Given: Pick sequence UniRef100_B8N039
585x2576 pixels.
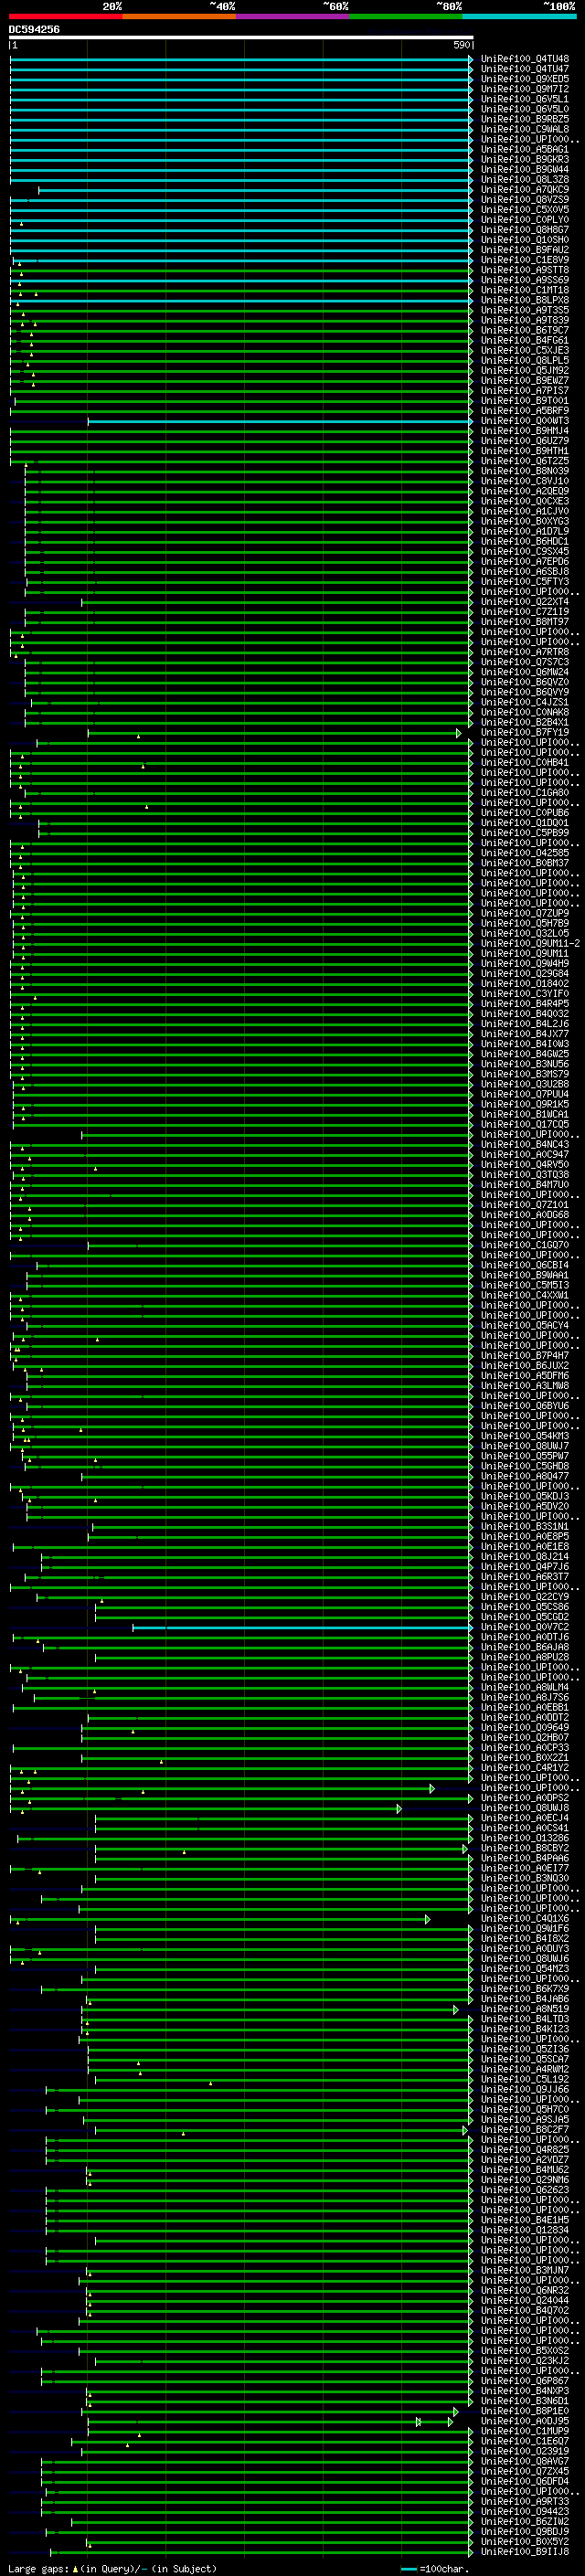Looking at the screenshot, I should pos(525,471).
